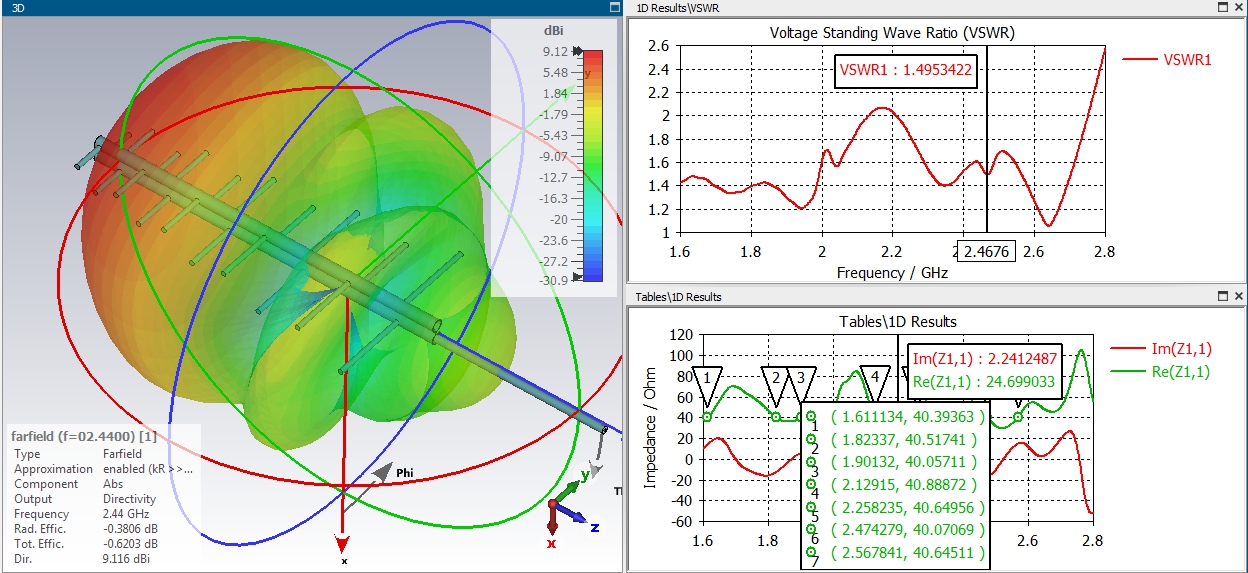This screenshot has width=1248, height=573.
Task: Click the Phi angle arrow label
Action: coord(404,473)
